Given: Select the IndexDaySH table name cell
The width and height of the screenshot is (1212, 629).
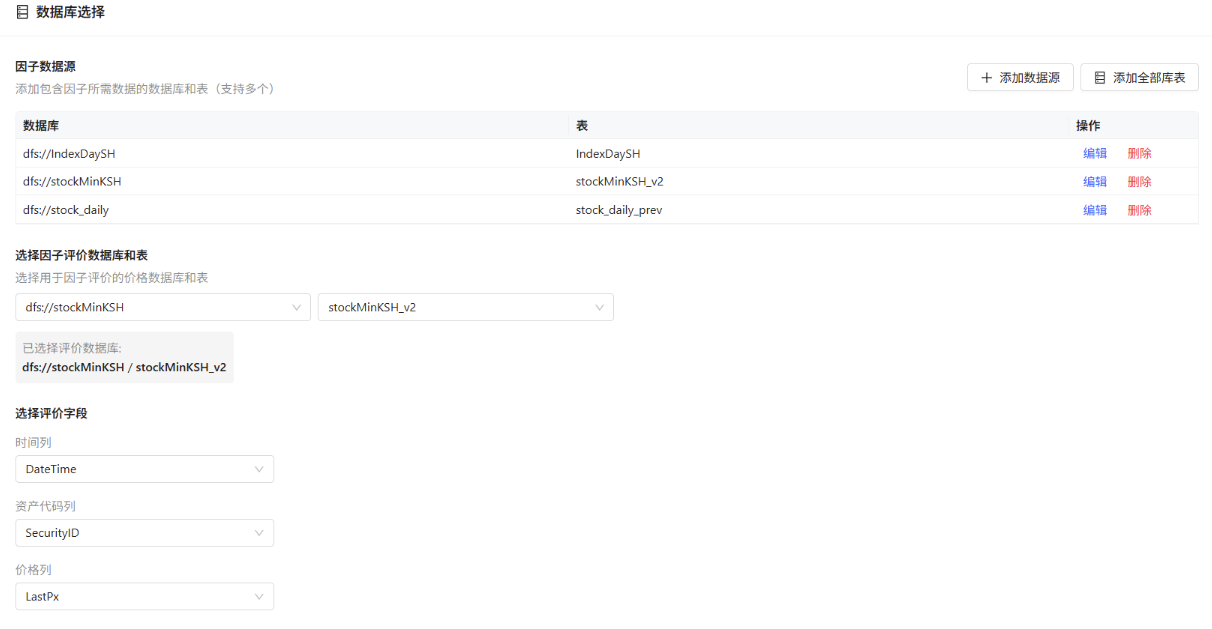Looking at the screenshot, I should coord(608,154).
